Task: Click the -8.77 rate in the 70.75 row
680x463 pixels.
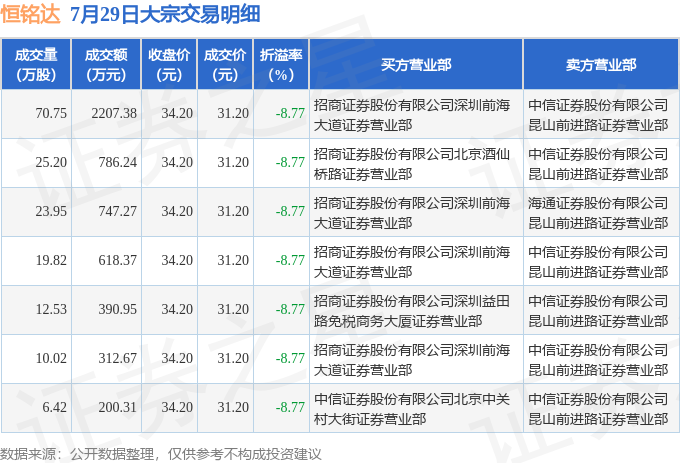Action: 290,114
